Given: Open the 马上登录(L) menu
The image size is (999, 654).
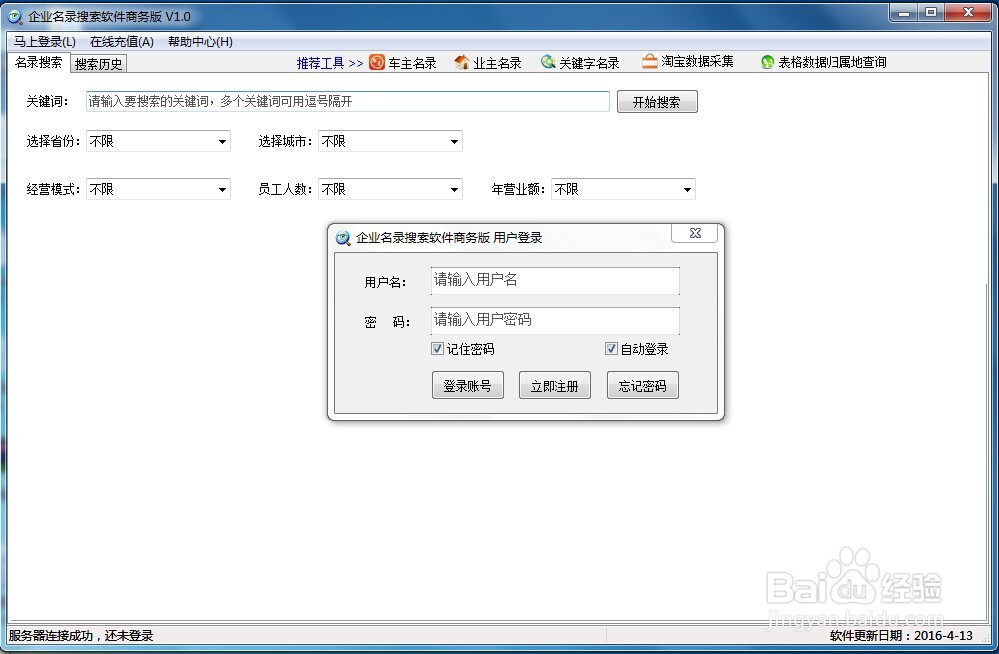Looking at the screenshot, I should click(45, 41).
